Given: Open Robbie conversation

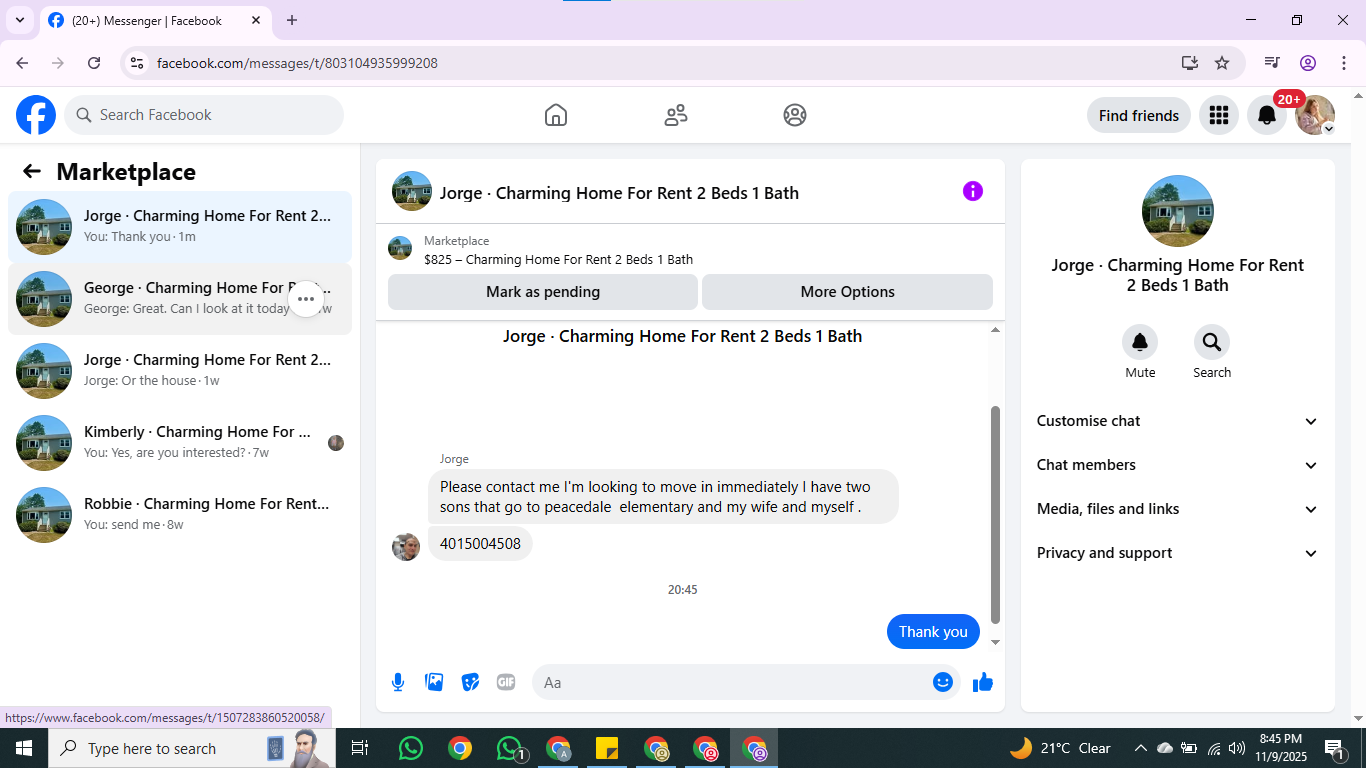Looking at the screenshot, I should (180, 515).
